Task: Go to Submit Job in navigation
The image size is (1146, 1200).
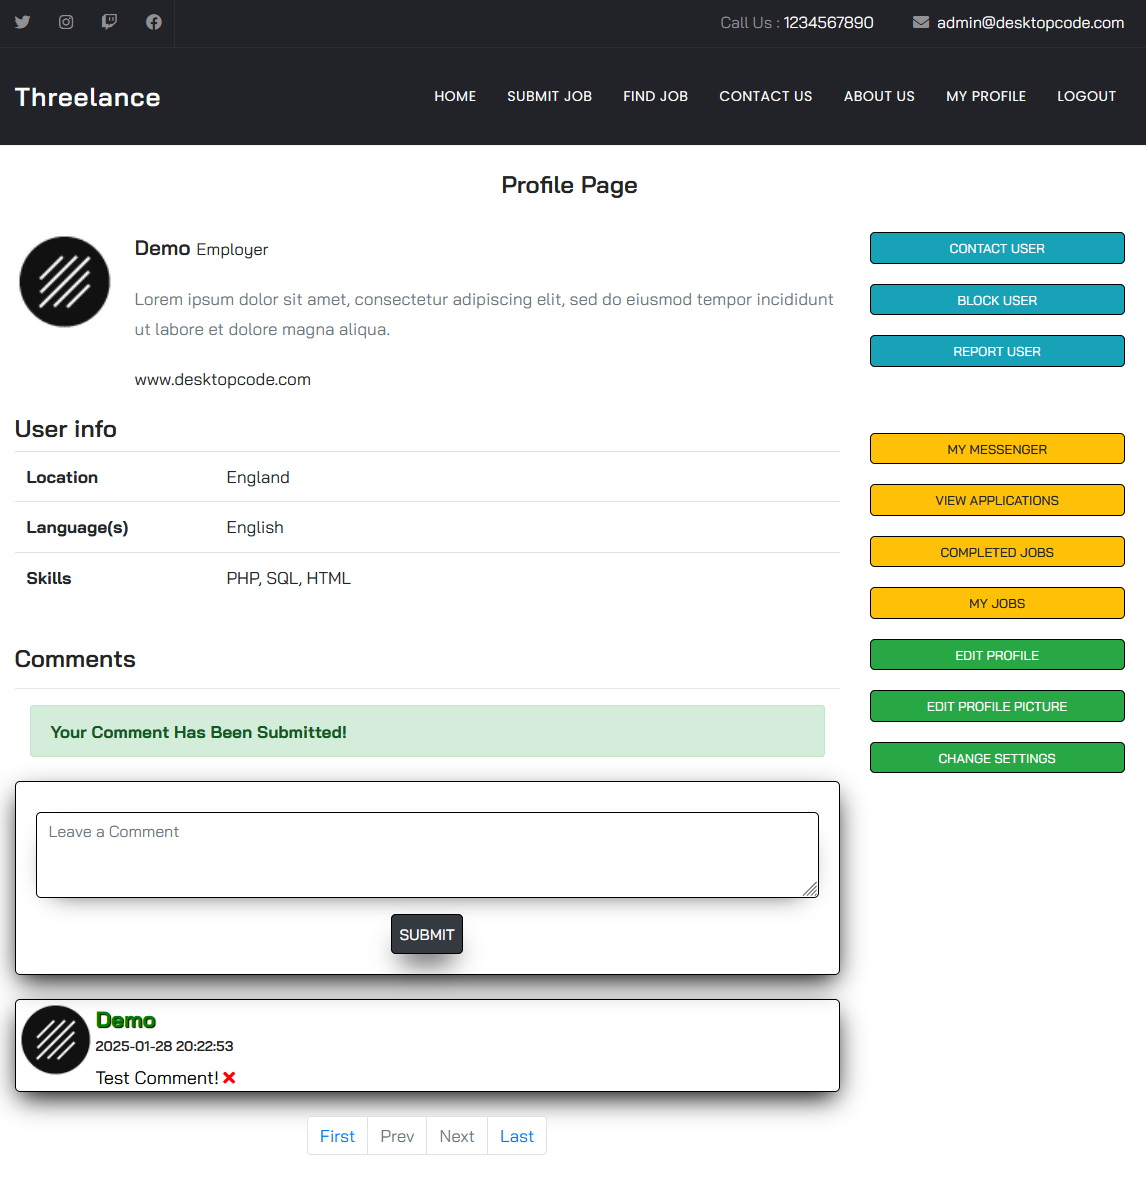Action: 549,96
